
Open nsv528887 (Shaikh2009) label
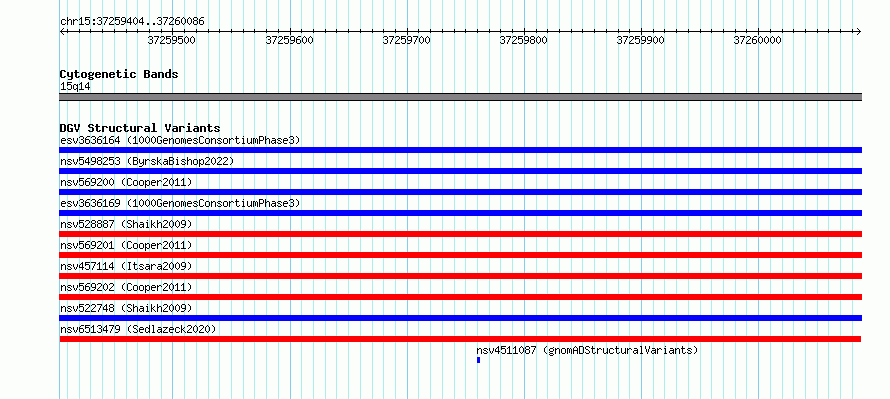[126, 224]
